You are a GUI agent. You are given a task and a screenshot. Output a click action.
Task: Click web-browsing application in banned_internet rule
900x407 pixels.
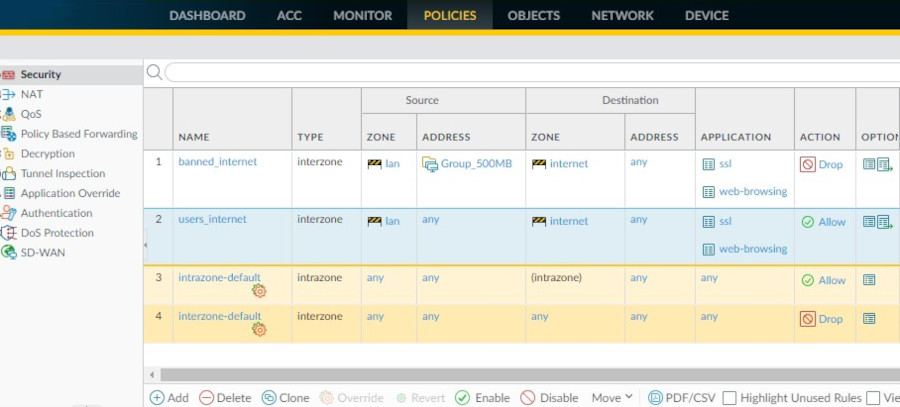[x=753, y=192]
